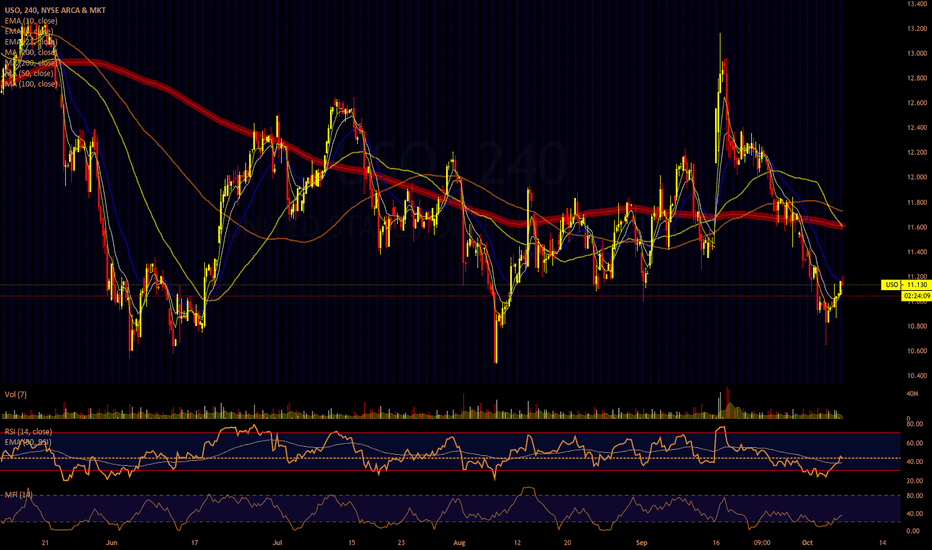Screen dimensions: 932x550
Task: Click the 13.200 price axis label
Action: click(917, 29)
